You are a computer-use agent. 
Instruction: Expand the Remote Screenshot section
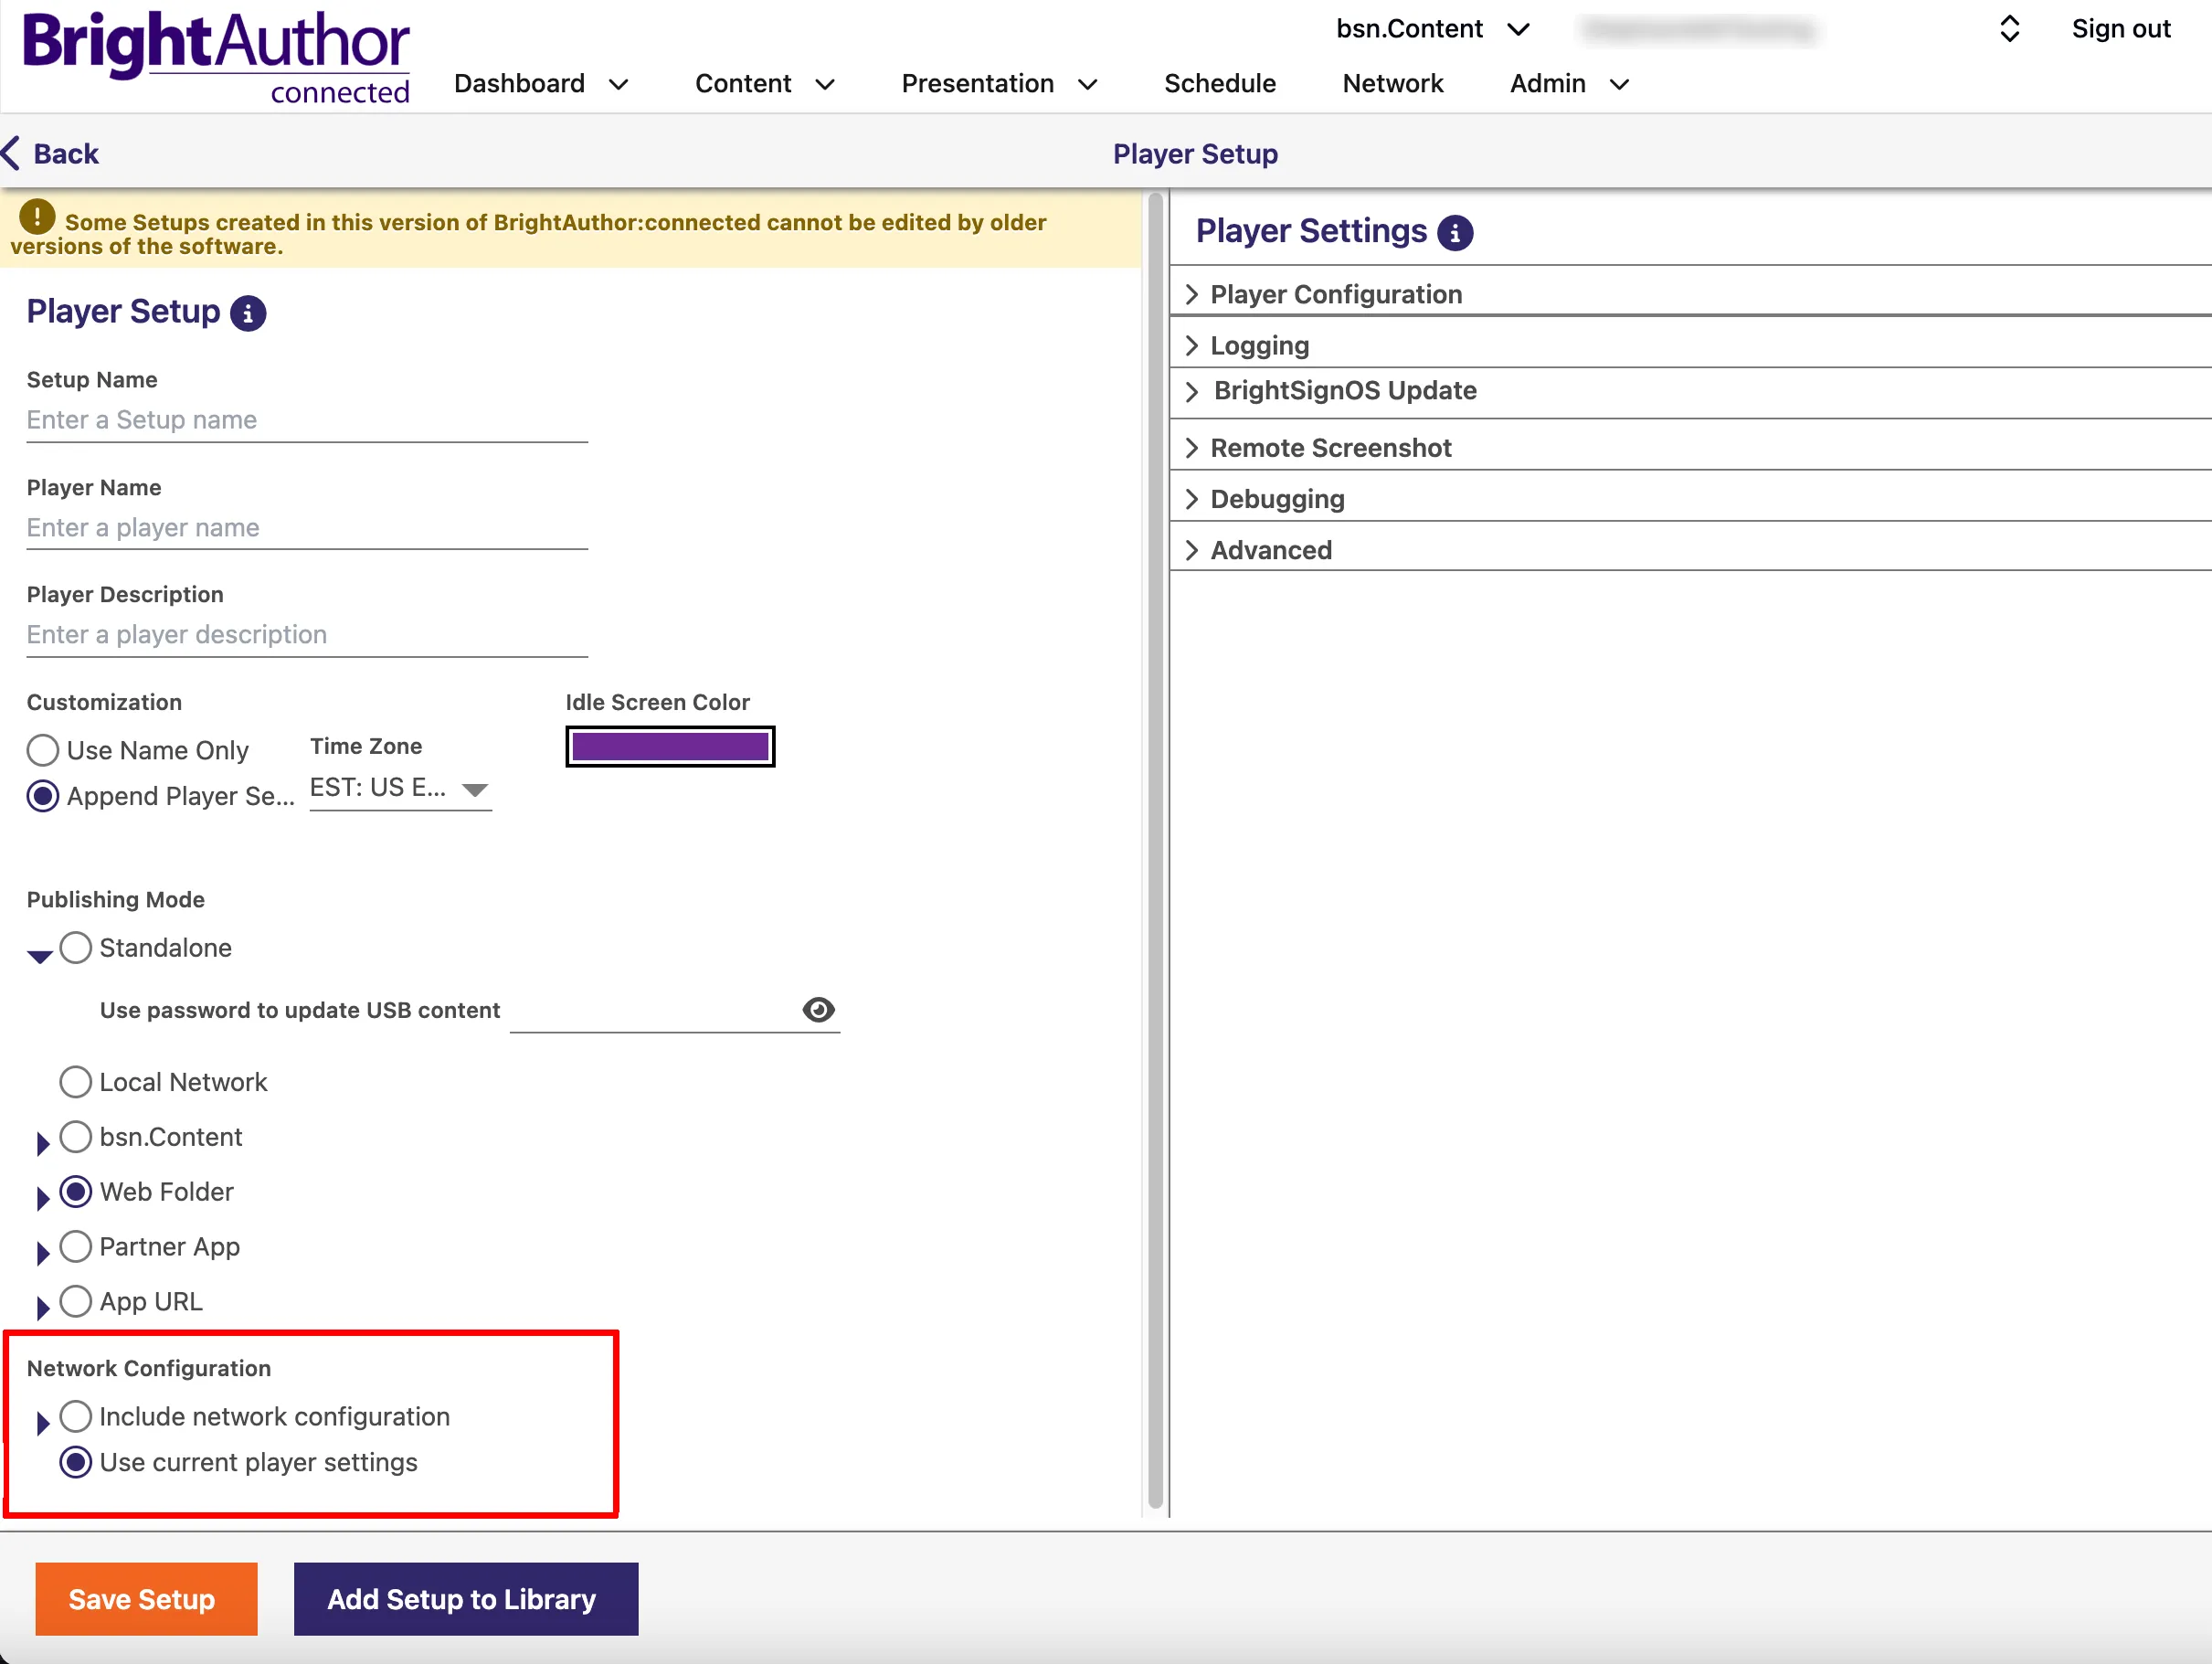pos(1690,448)
